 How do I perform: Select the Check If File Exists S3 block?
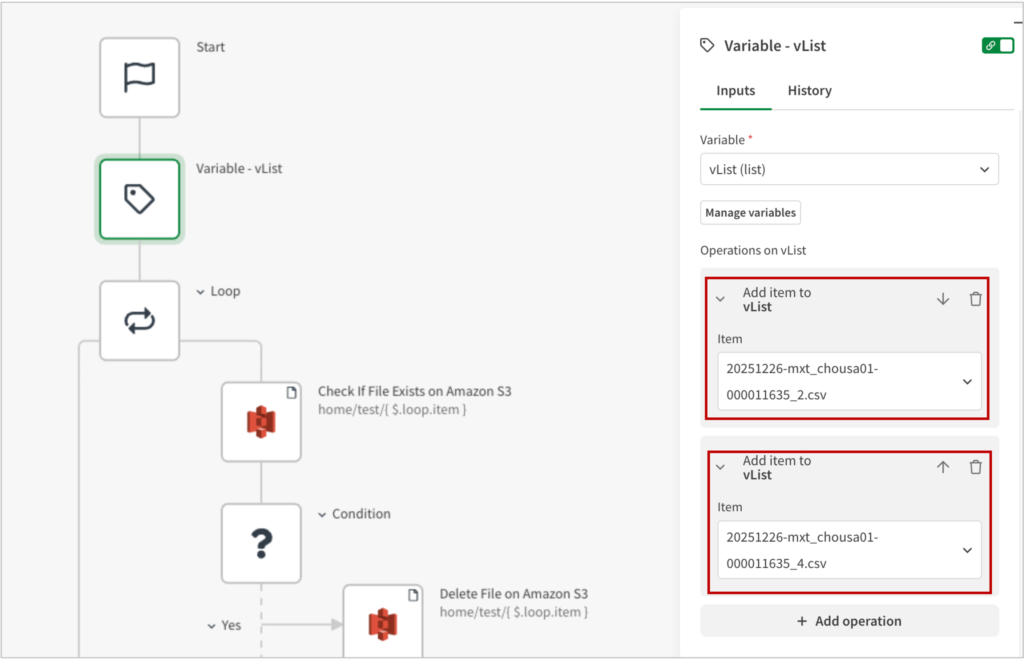pyautogui.click(x=261, y=422)
